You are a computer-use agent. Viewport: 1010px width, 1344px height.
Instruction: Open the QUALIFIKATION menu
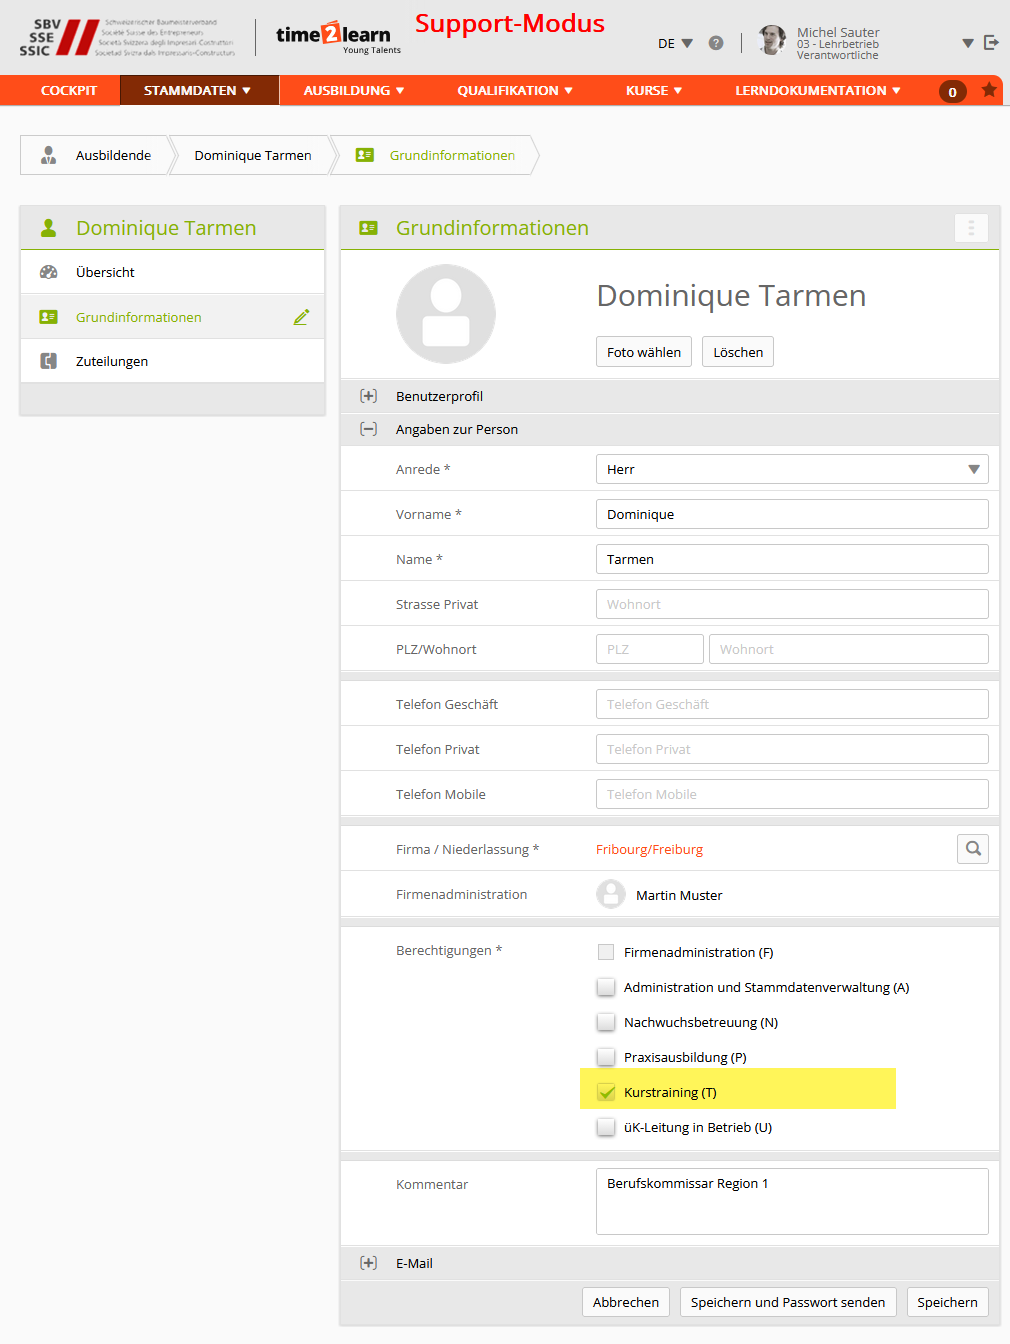coord(514,90)
